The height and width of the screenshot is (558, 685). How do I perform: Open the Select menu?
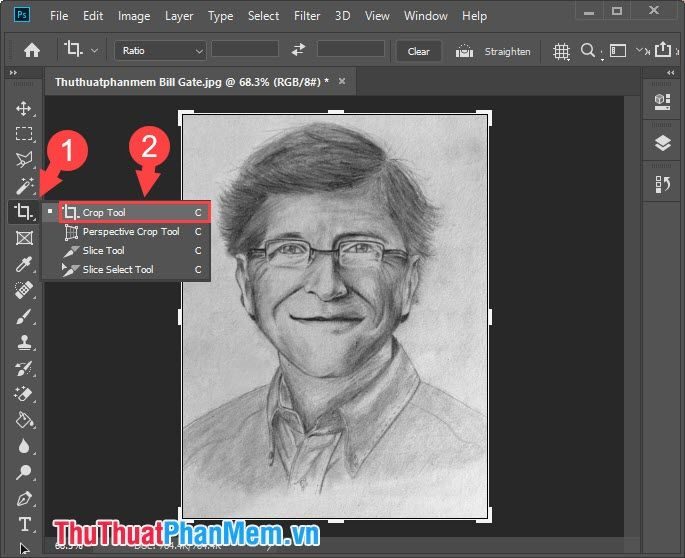click(263, 16)
